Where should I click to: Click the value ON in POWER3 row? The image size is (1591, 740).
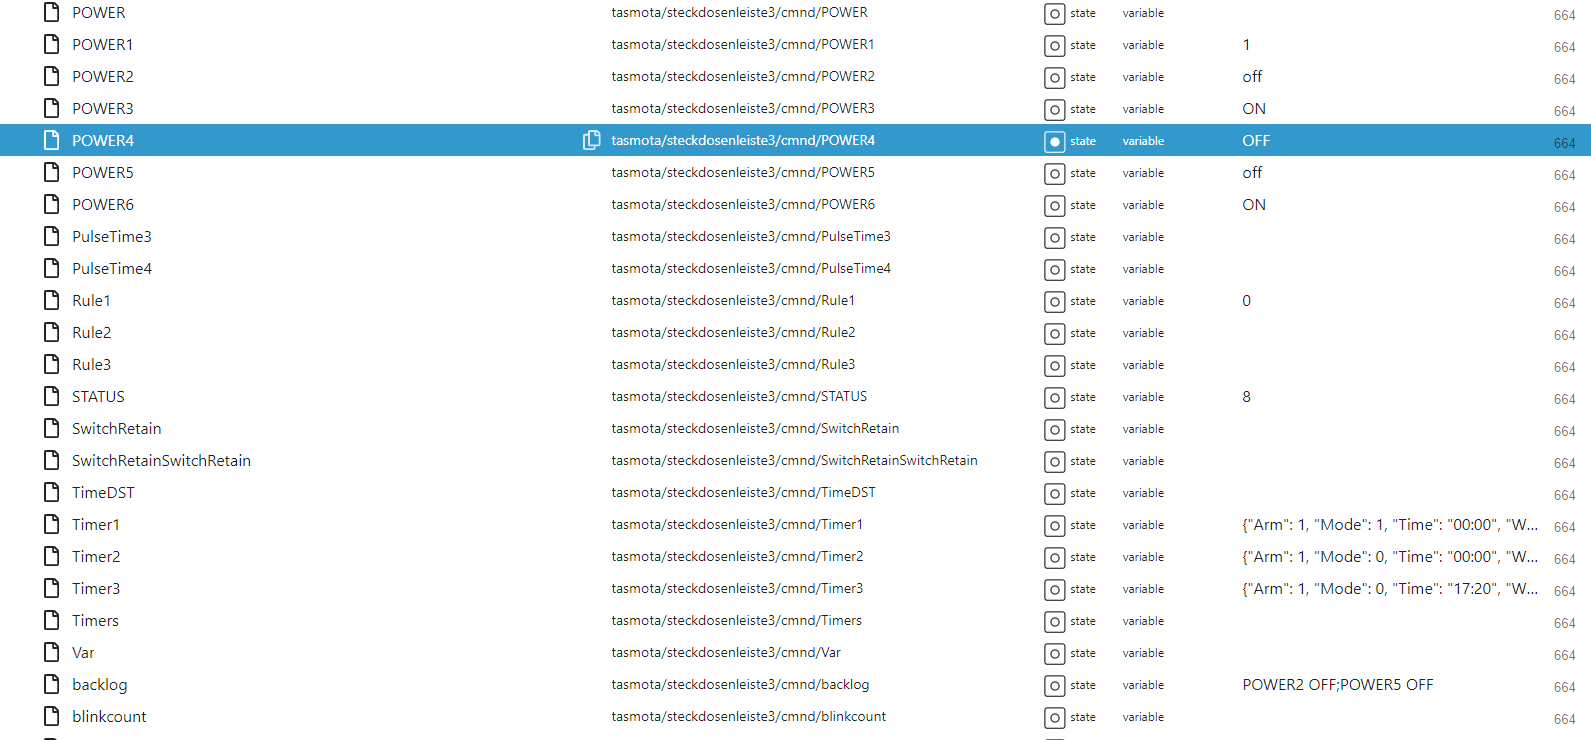coord(1254,108)
